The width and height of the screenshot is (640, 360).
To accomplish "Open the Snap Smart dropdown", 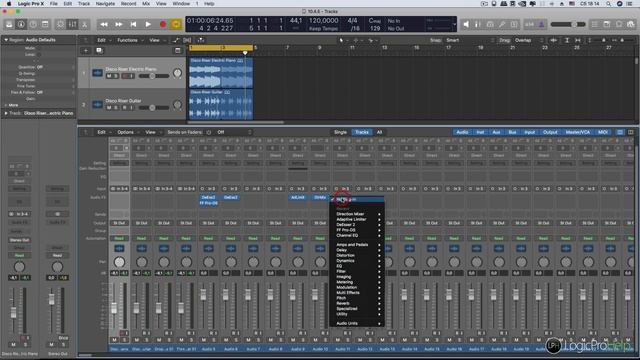I will (x=469, y=40).
